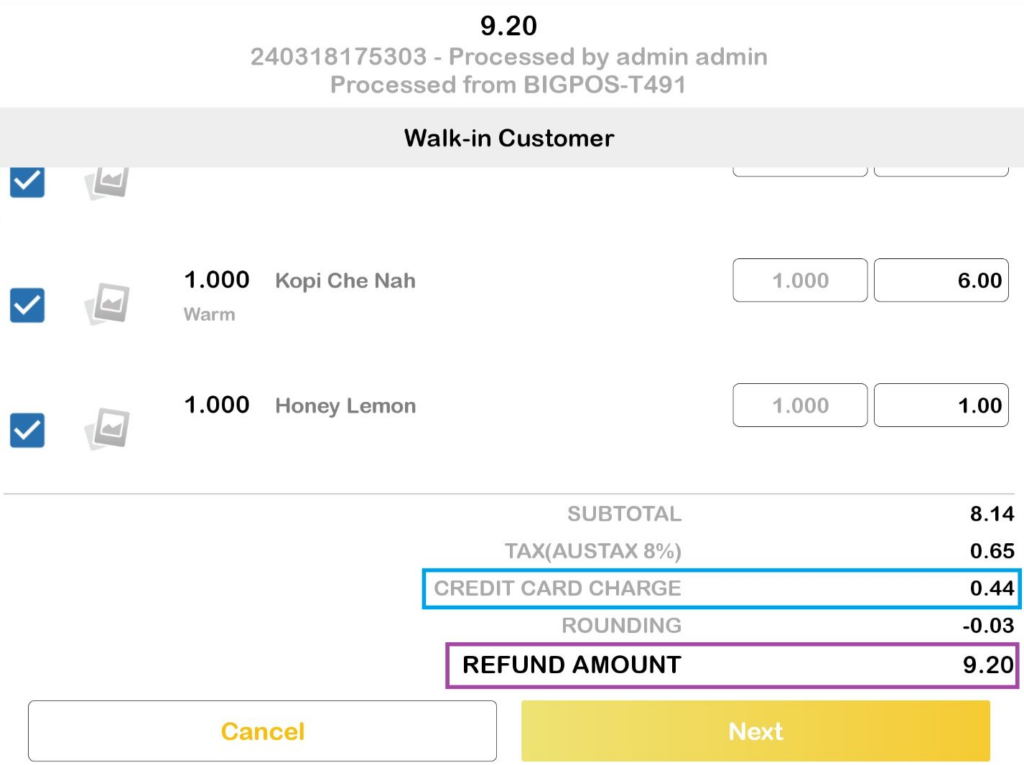The width and height of the screenshot is (1024, 765).
Task: Click the quantity field for Kopi Che Nah
Action: pos(799,280)
